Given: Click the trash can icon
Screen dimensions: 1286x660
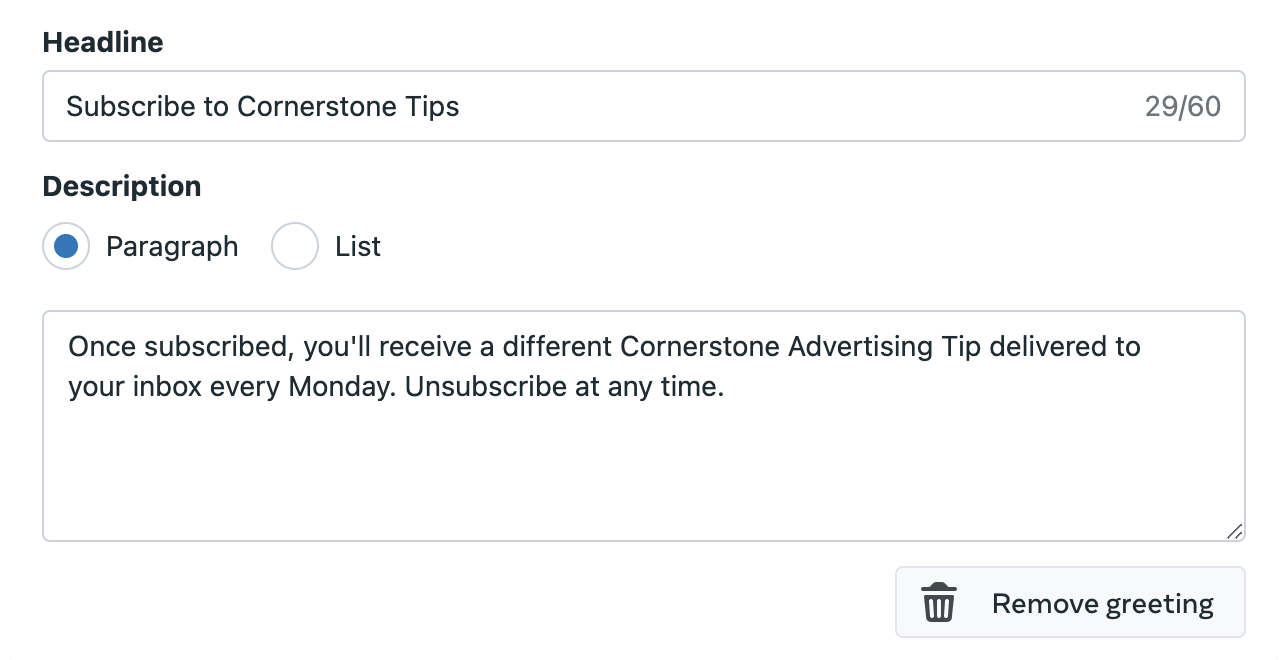Looking at the screenshot, I should [x=938, y=604].
